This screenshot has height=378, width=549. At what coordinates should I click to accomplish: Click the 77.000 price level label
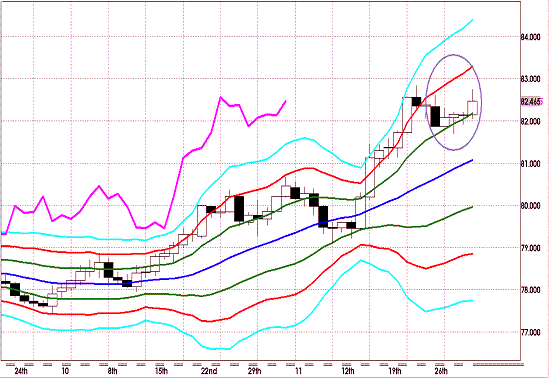click(531, 332)
